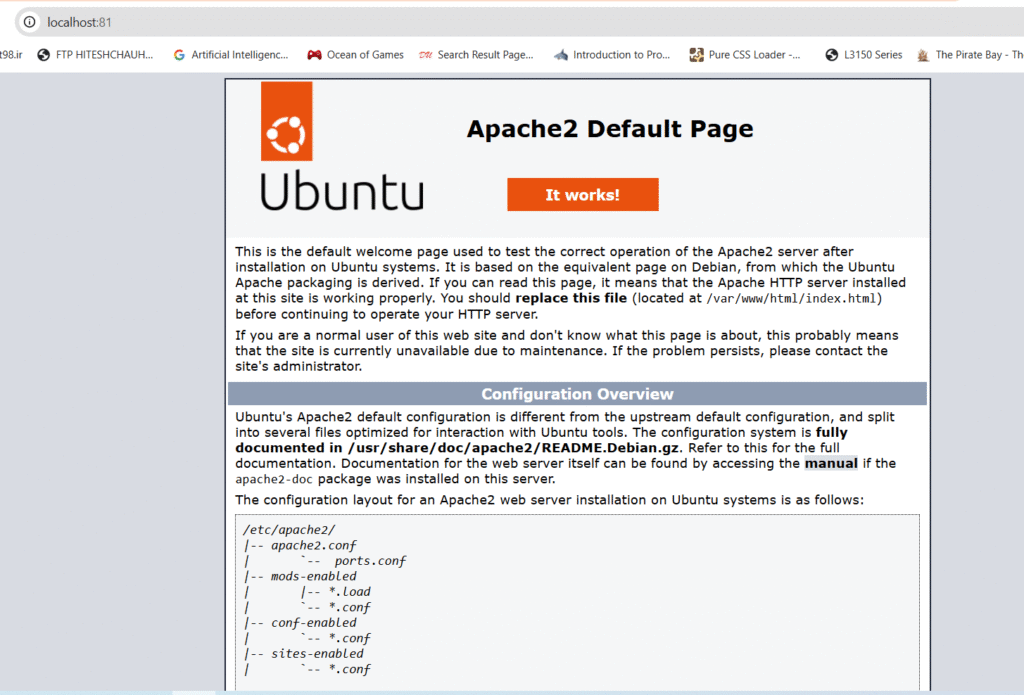Click the Configuration Overview section header

pos(577,394)
